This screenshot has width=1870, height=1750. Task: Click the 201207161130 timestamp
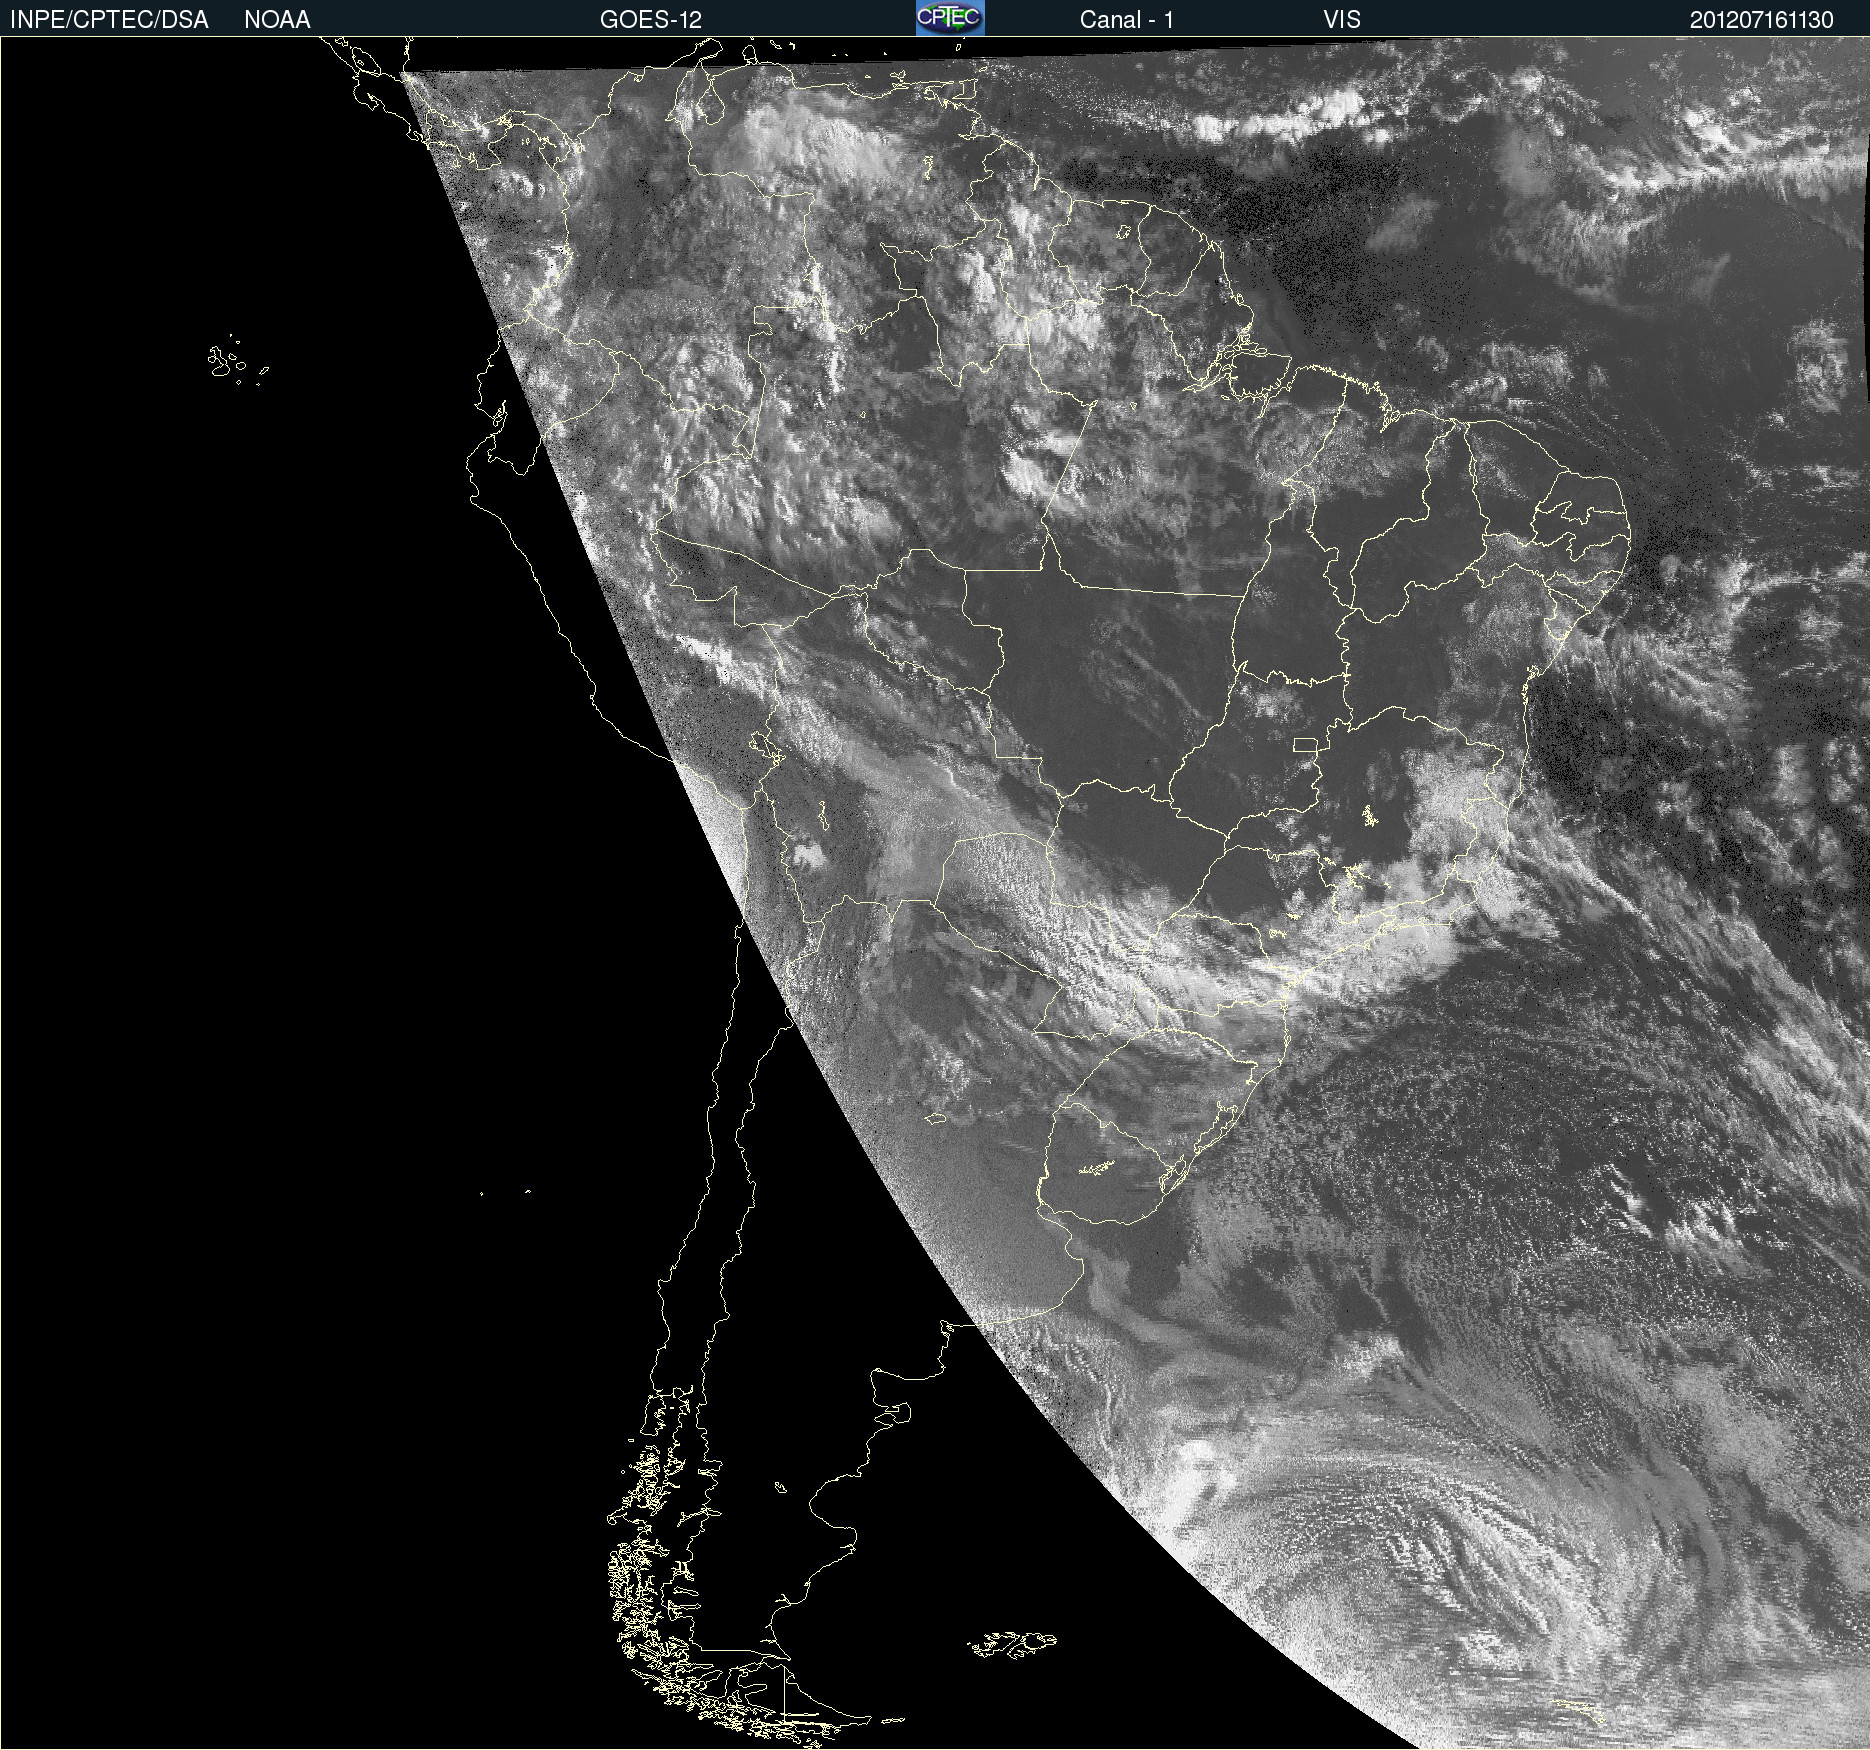(x=1762, y=20)
